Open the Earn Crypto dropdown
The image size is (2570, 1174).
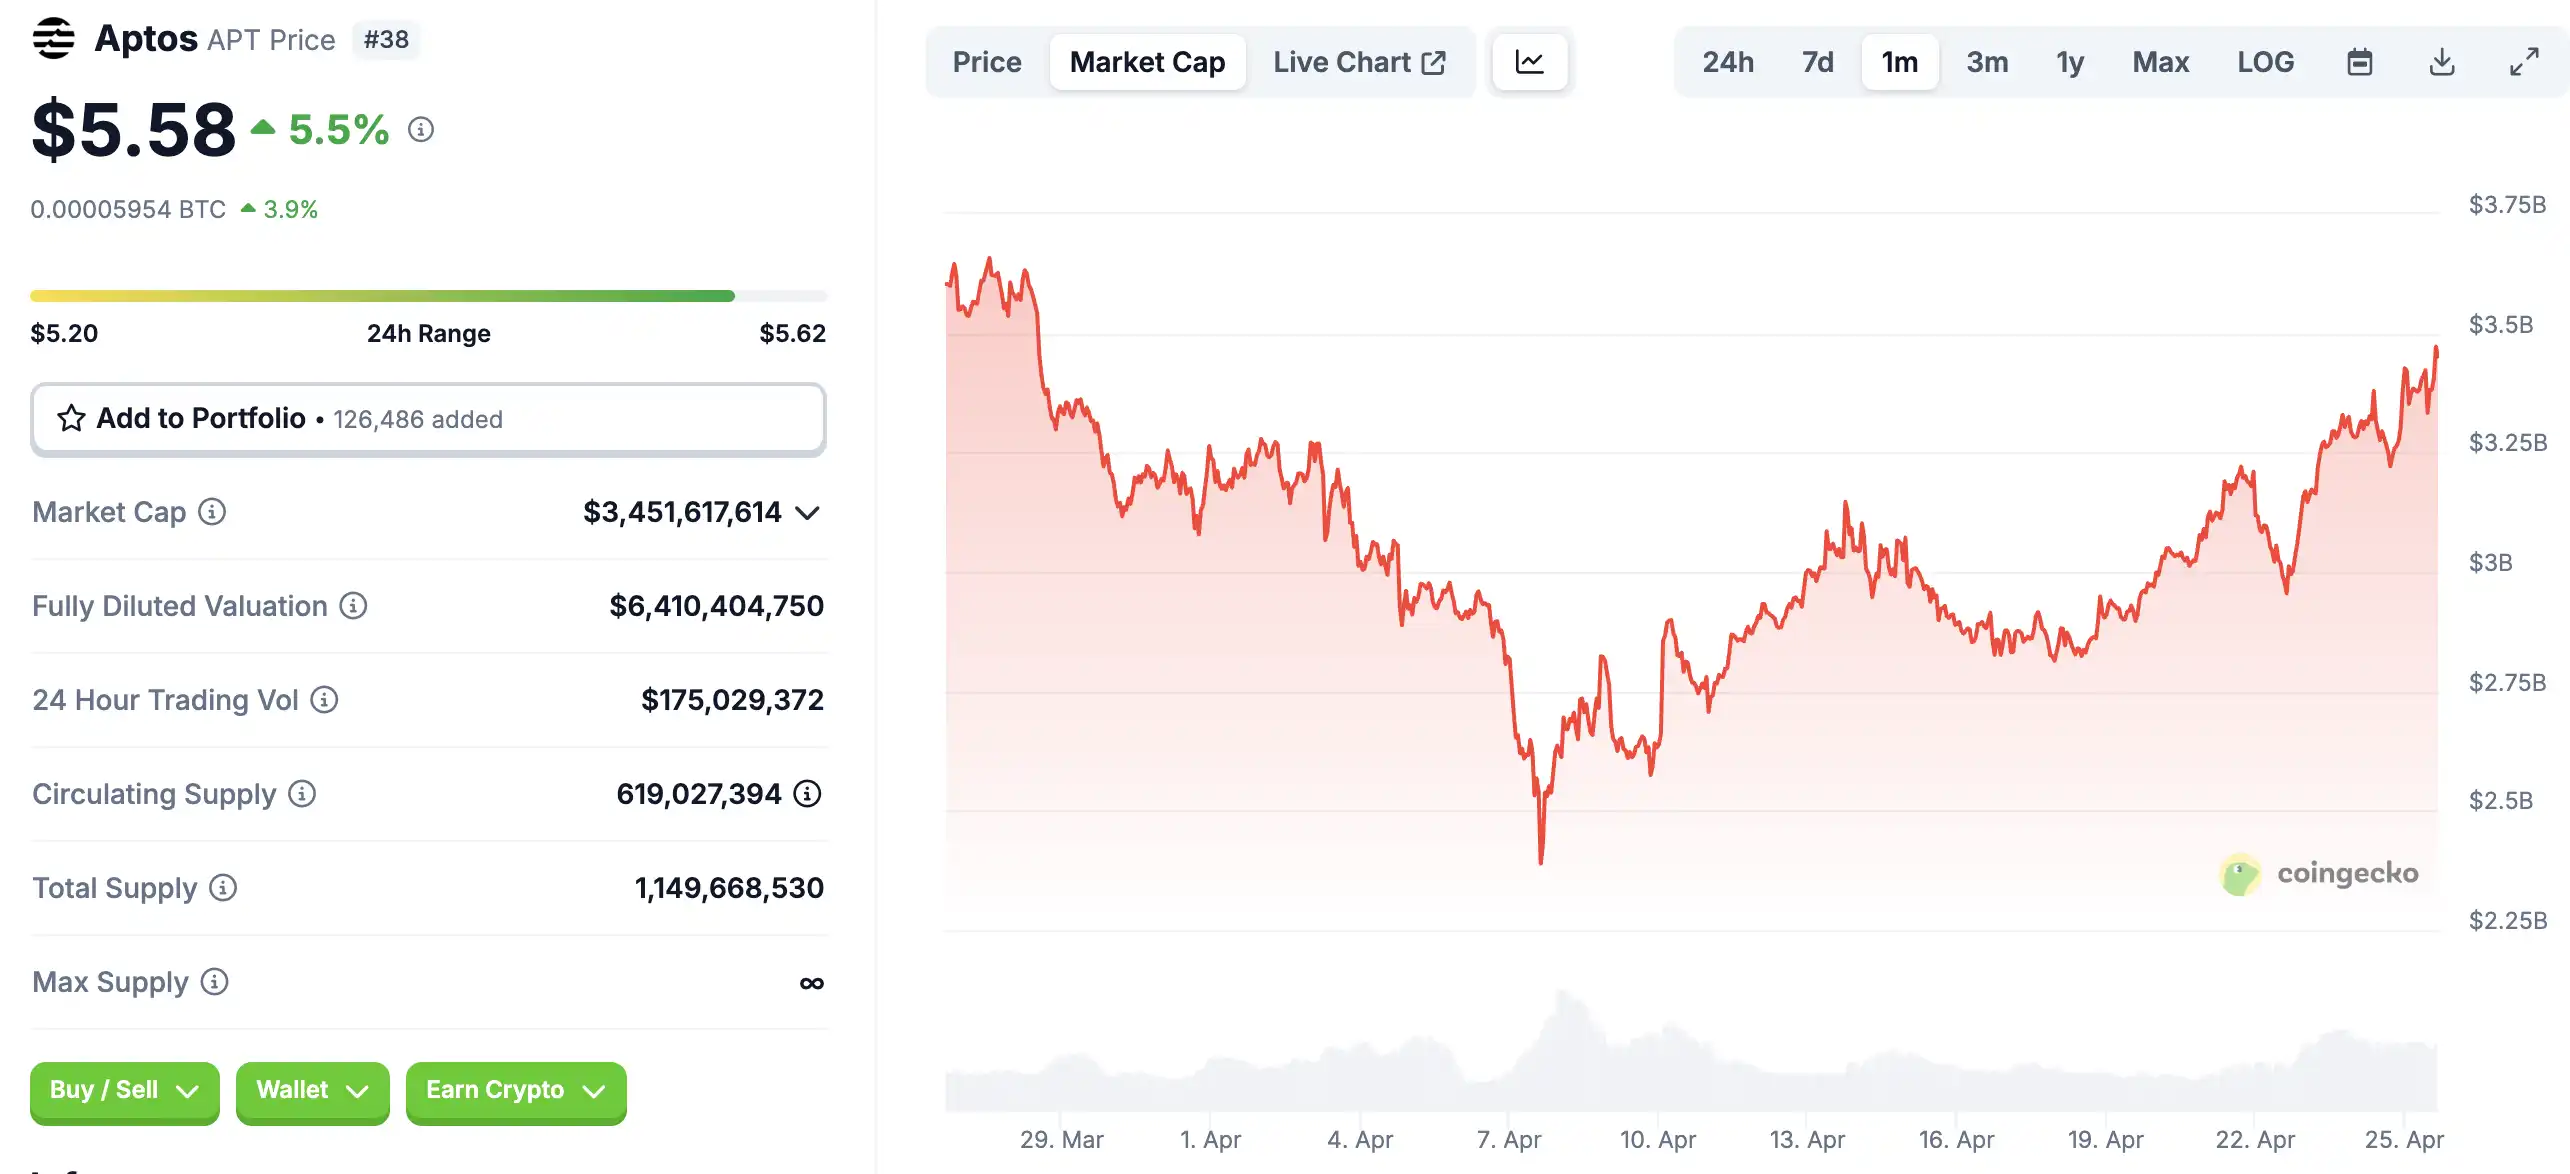[x=515, y=1091]
